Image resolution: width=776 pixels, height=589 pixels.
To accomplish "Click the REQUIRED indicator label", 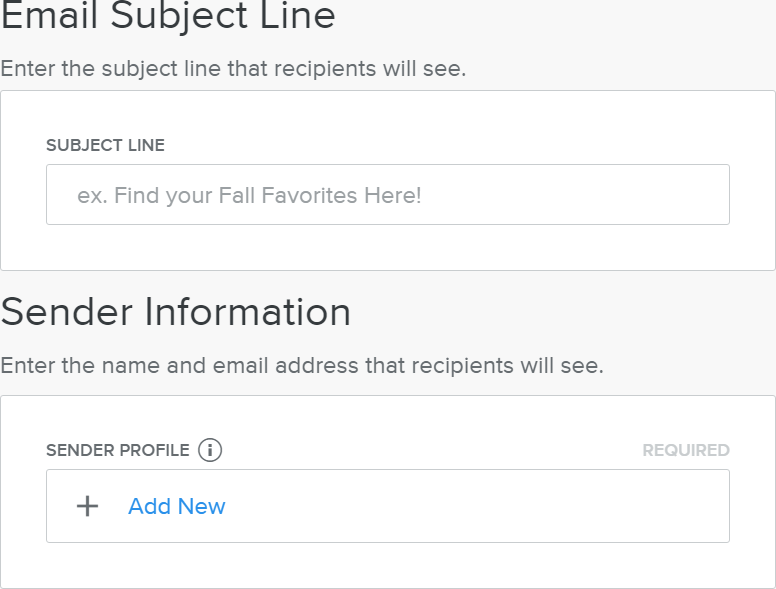I will coord(685,450).
